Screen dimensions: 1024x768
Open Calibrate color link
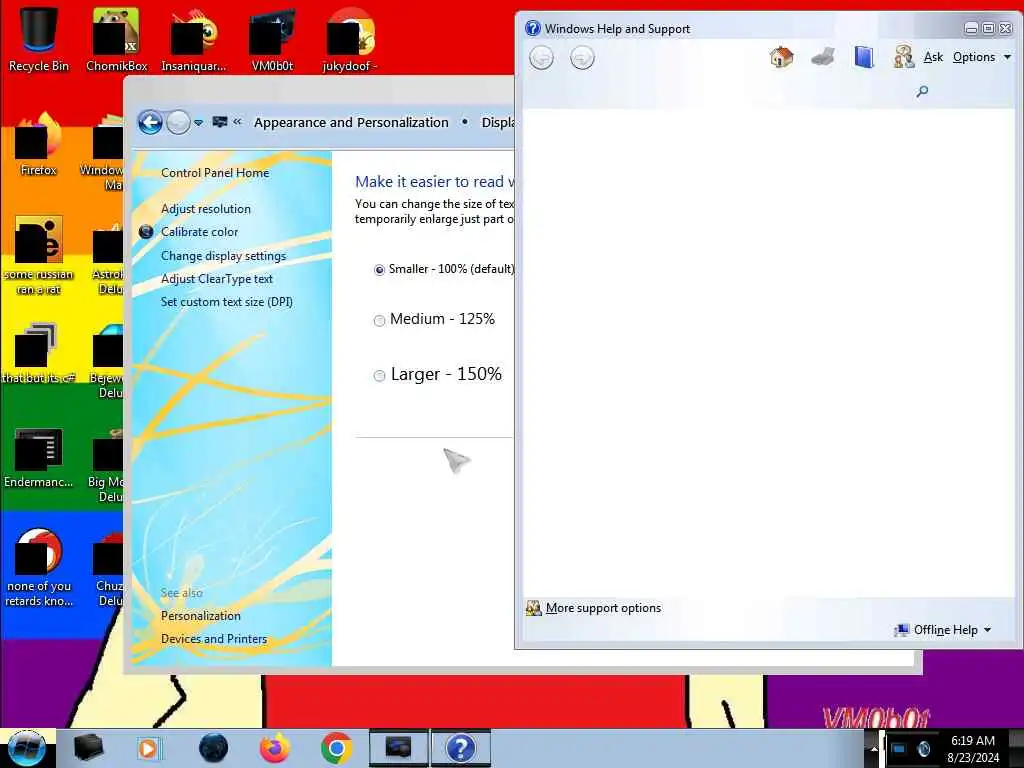click(199, 232)
